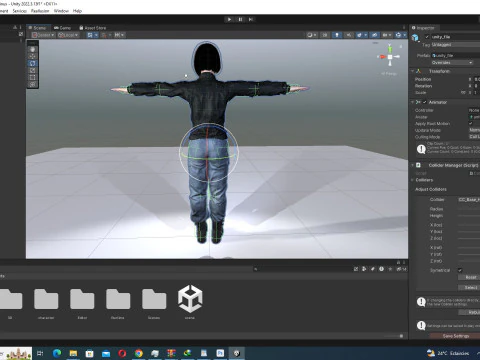Open the Gizmos dropdown arrow
The image size is (480, 360).
pos(405,35)
